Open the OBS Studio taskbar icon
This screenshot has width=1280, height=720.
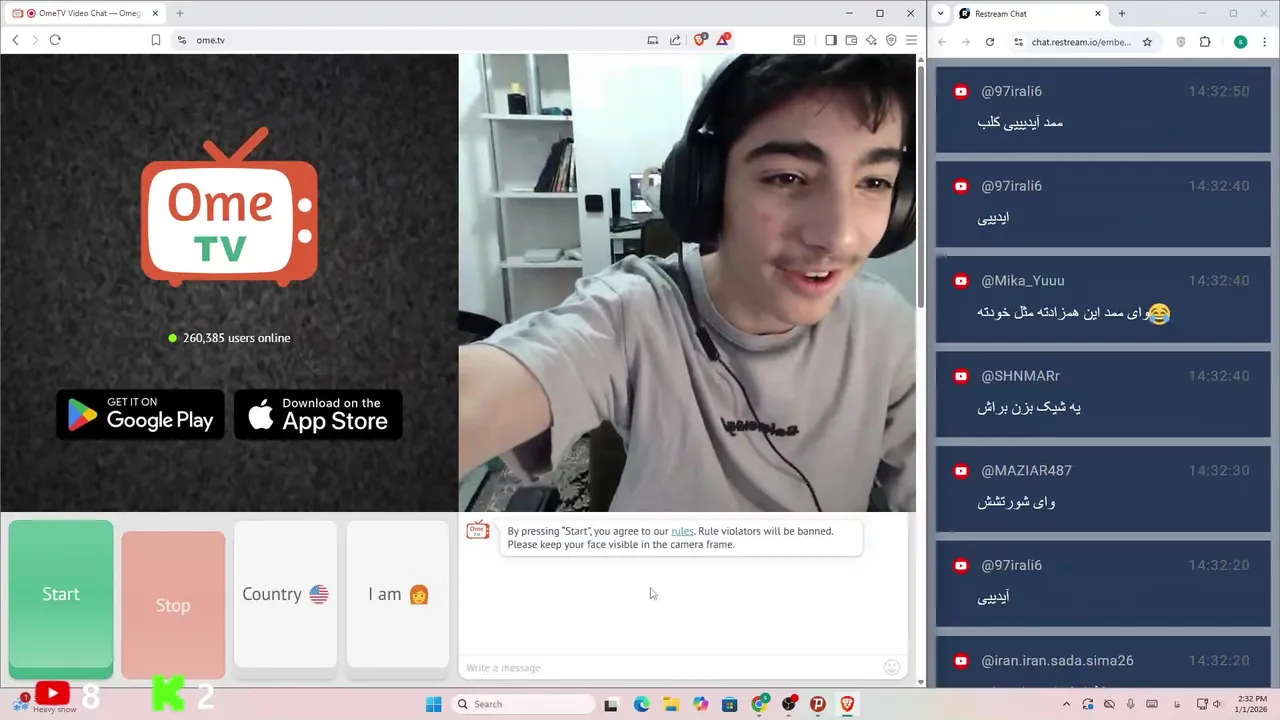coord(789,704)
